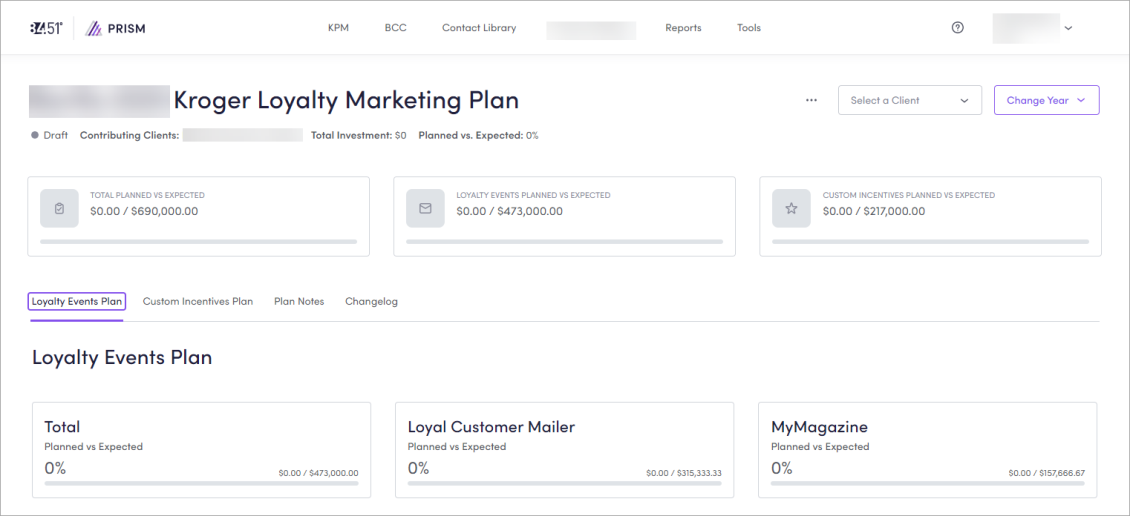Switch to the Plan Notes tab
This screenshot has width=1130, height=516.
pos(299,301)
